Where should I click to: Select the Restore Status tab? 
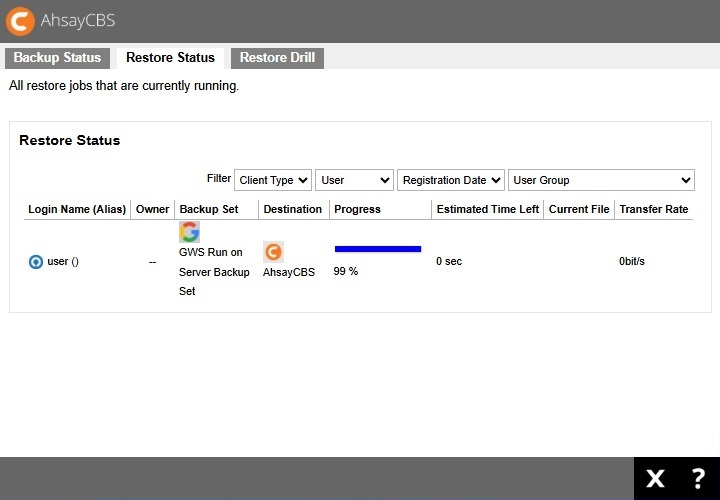tap(170, 58)
